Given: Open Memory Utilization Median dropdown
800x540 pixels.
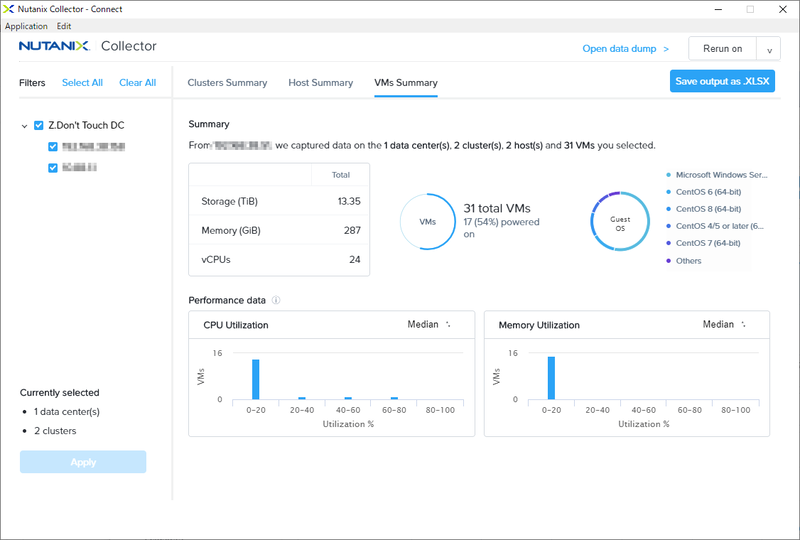Looking at the screenshot, I should coord(724,325).
